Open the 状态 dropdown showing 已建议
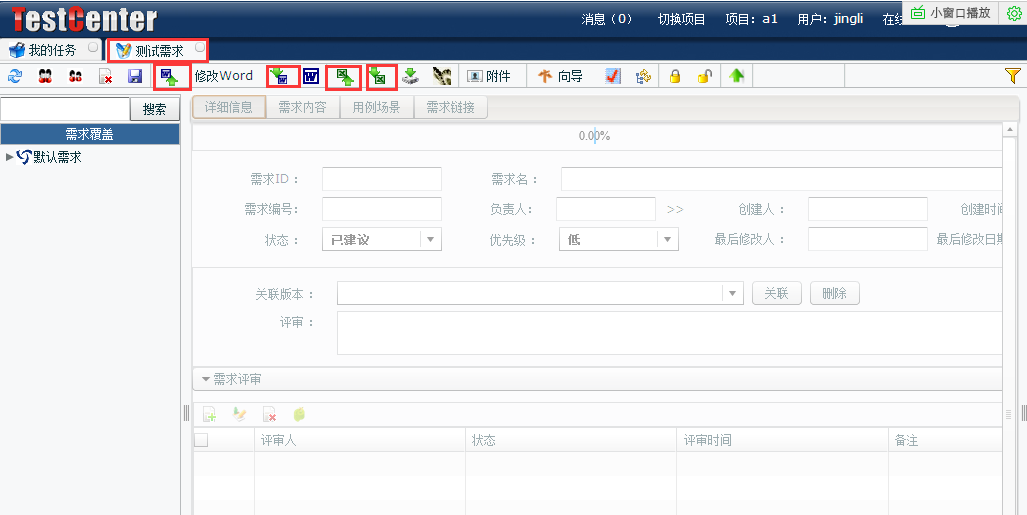This screenshot has width=1027, height=515. click(382, 239)
